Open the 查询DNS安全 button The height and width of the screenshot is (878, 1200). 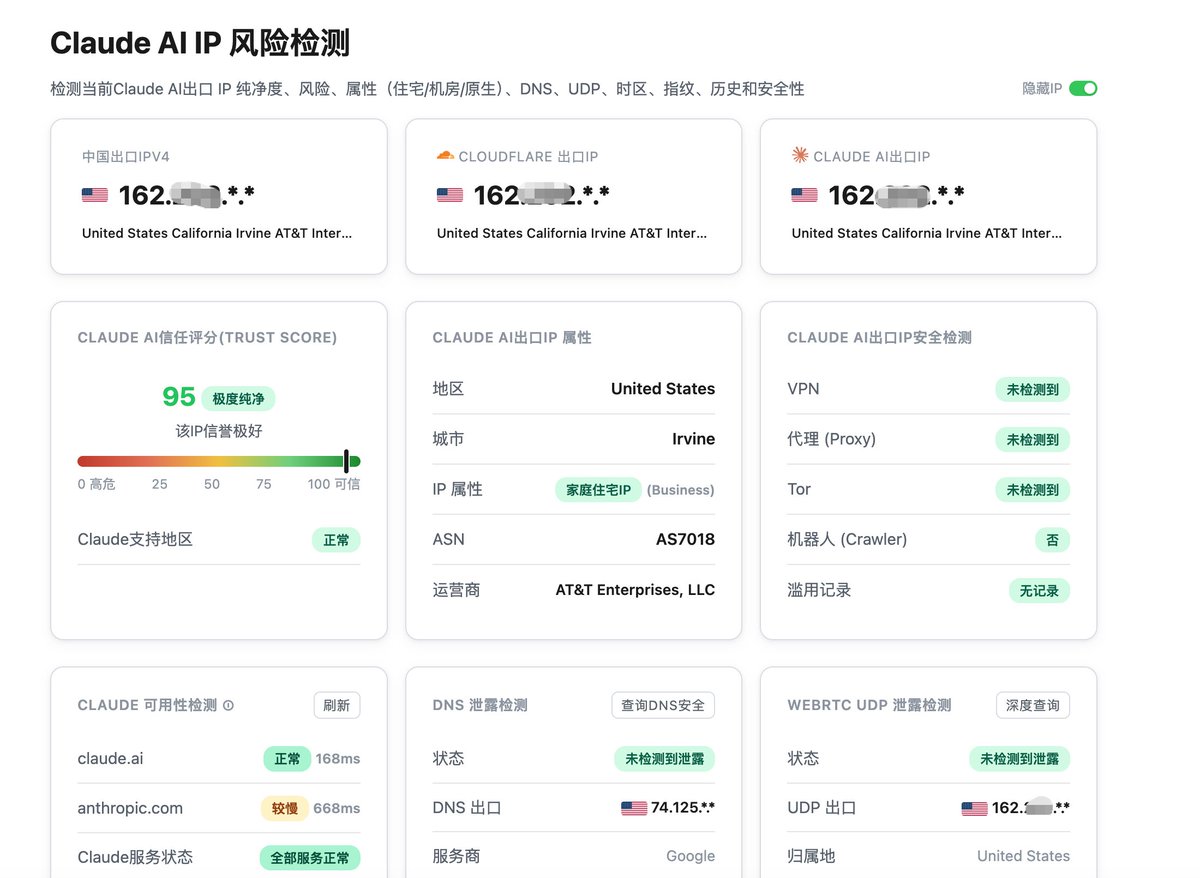[x=663, y=705]
